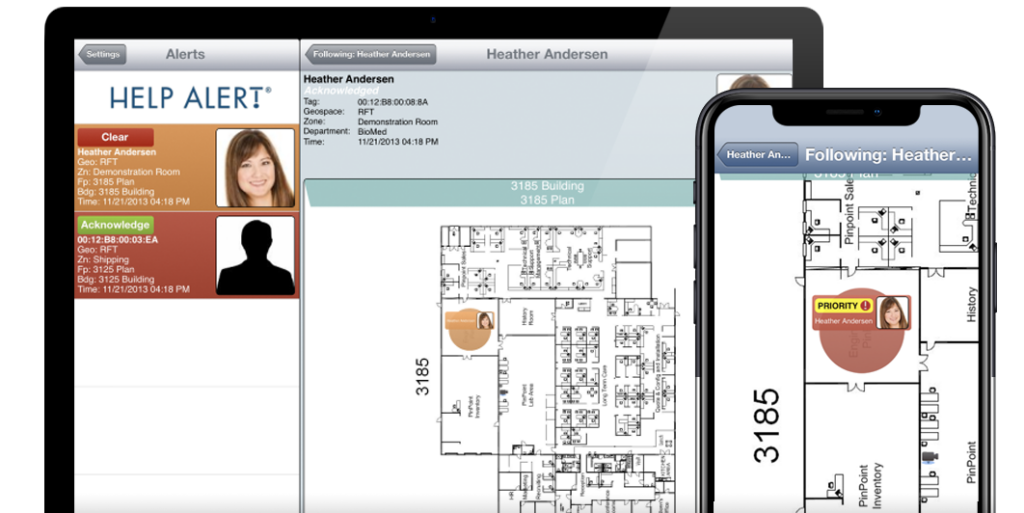Tap the Heather Andersen title in tablet header
Viewport: 1024px width, 513px height.
click(x=547, y=54)
